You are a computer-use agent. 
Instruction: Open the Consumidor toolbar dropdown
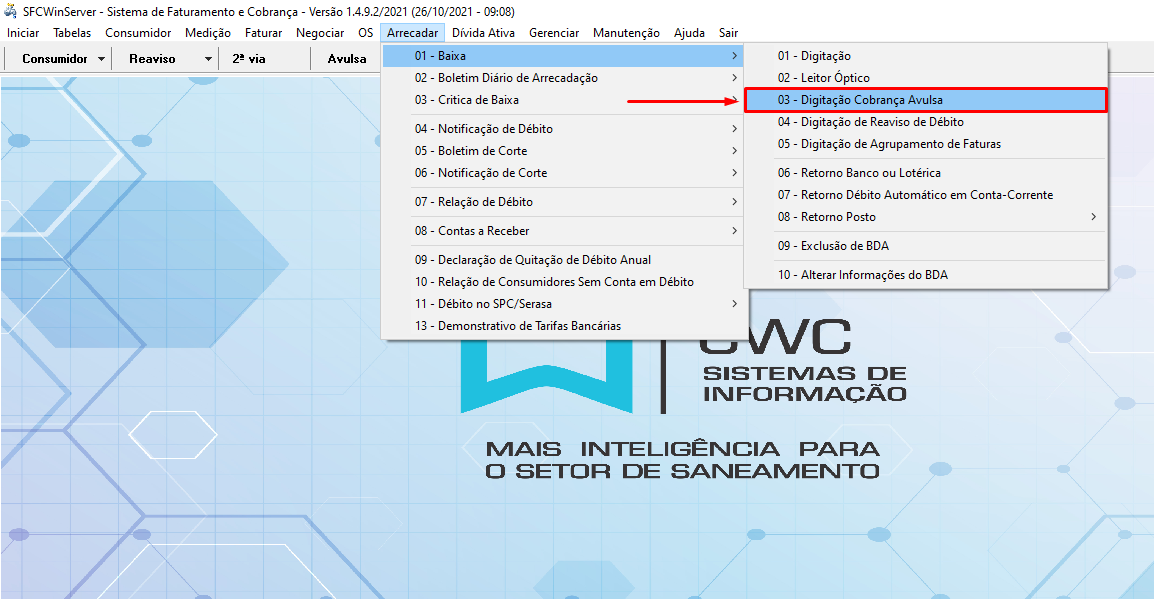click(58, 58)
